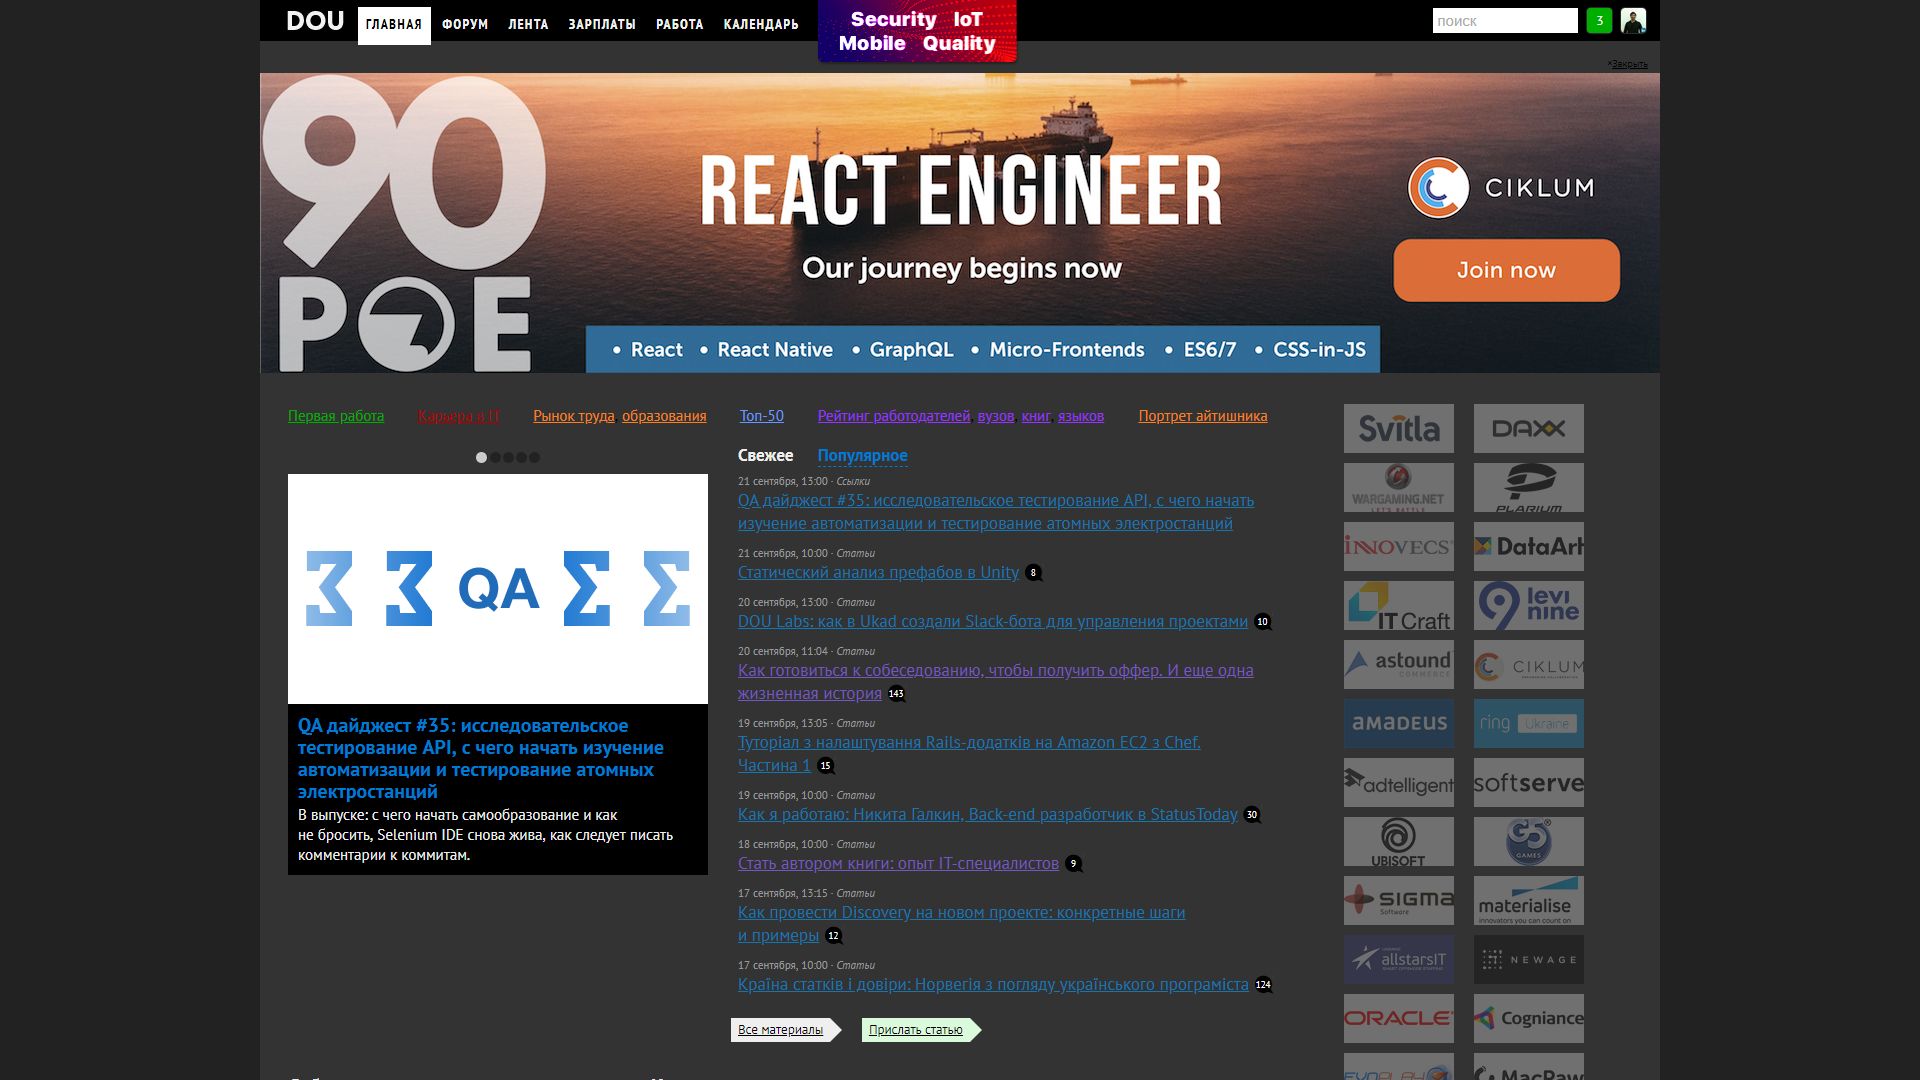Click the QA digest thumbnail image
This screenshot has height=1080, width=1920.
[497, 589]
